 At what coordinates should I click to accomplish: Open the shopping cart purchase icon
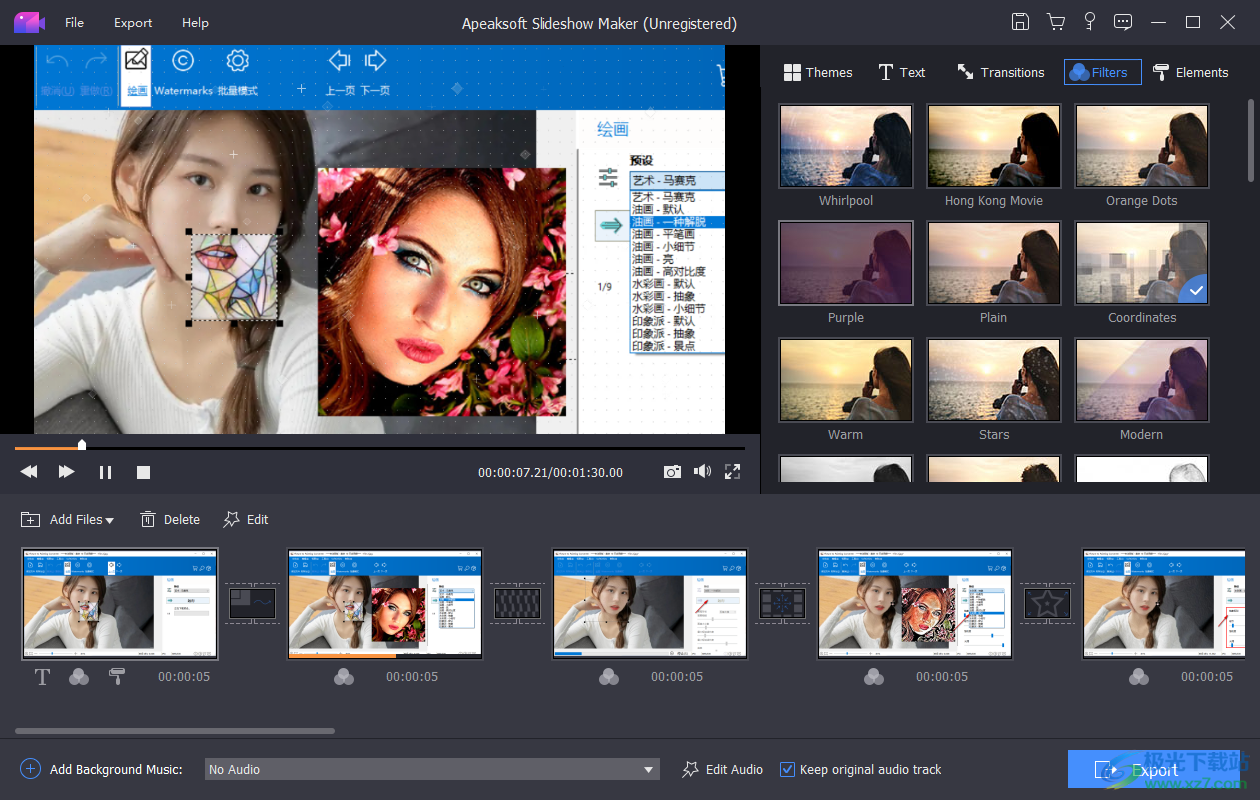tap(1055, 21)
